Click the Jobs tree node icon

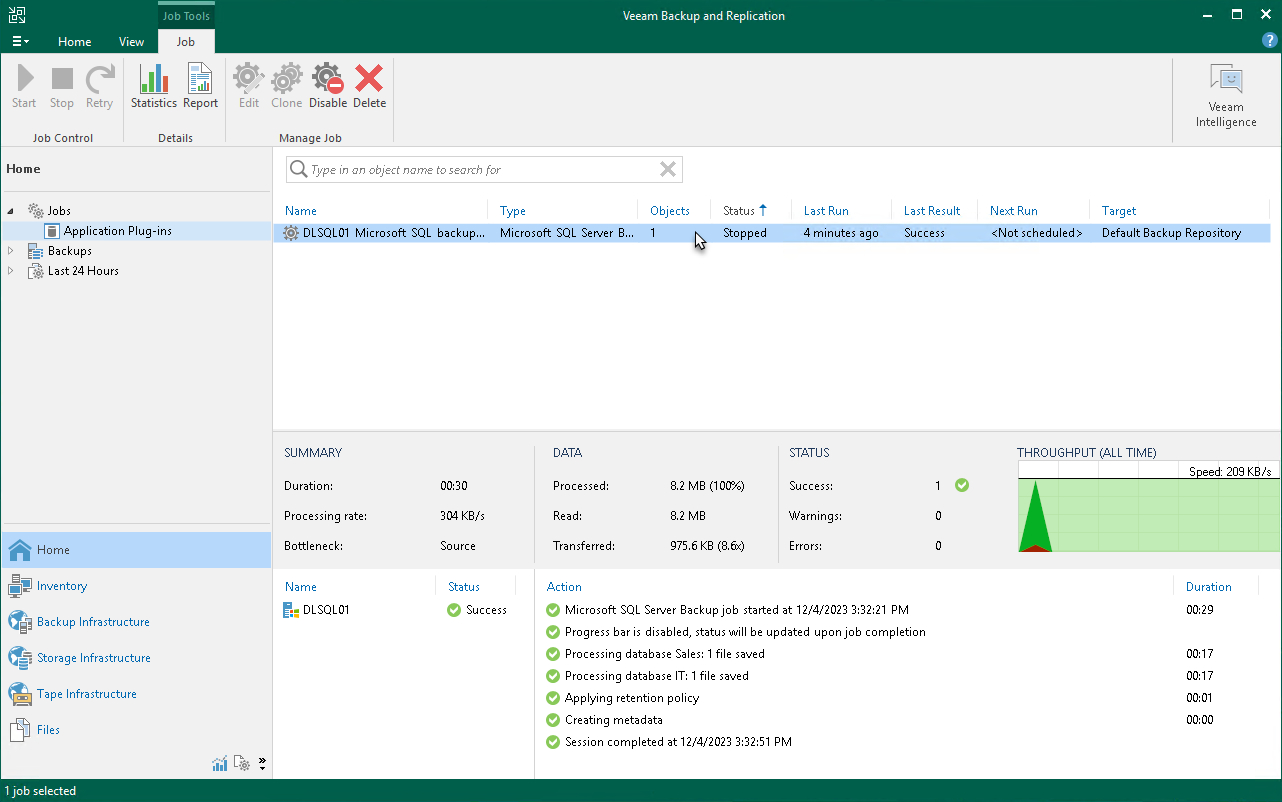36,211
